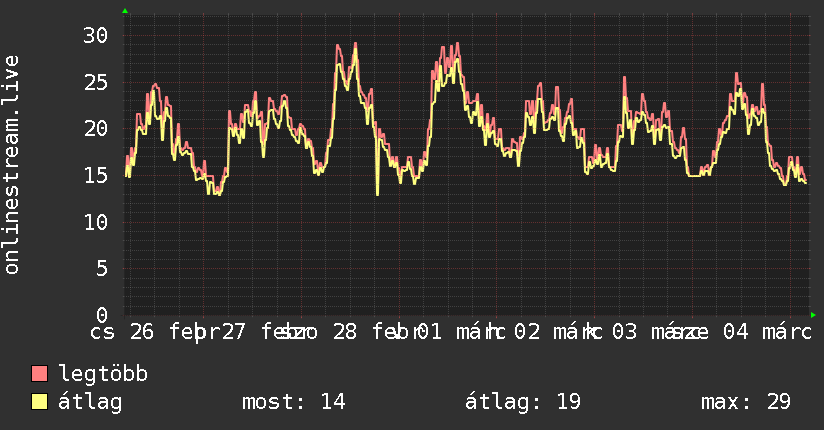Image resolution: width=824 pixels, height=430 pixels.
Task: Click the 'max: 29' maximum value
Action: click(745, 402)
